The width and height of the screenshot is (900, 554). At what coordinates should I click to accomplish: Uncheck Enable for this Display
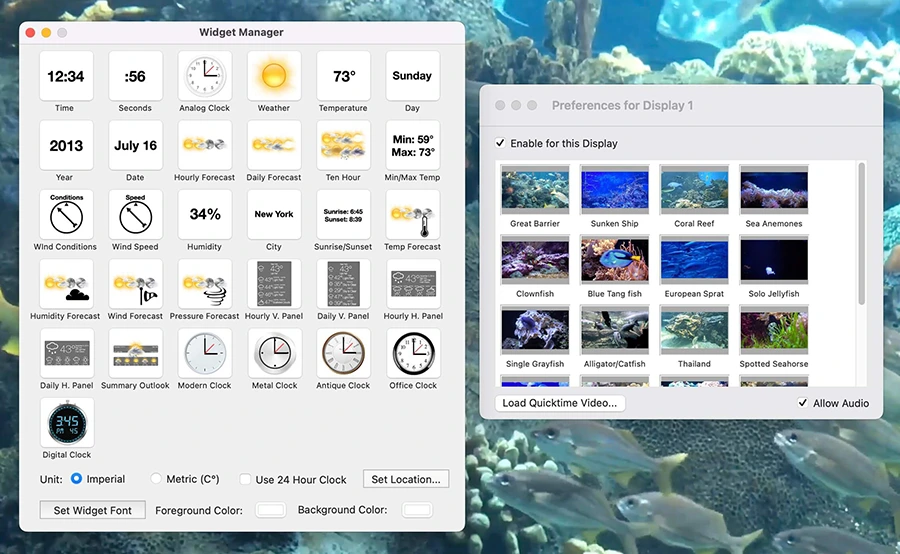point(500,143)
